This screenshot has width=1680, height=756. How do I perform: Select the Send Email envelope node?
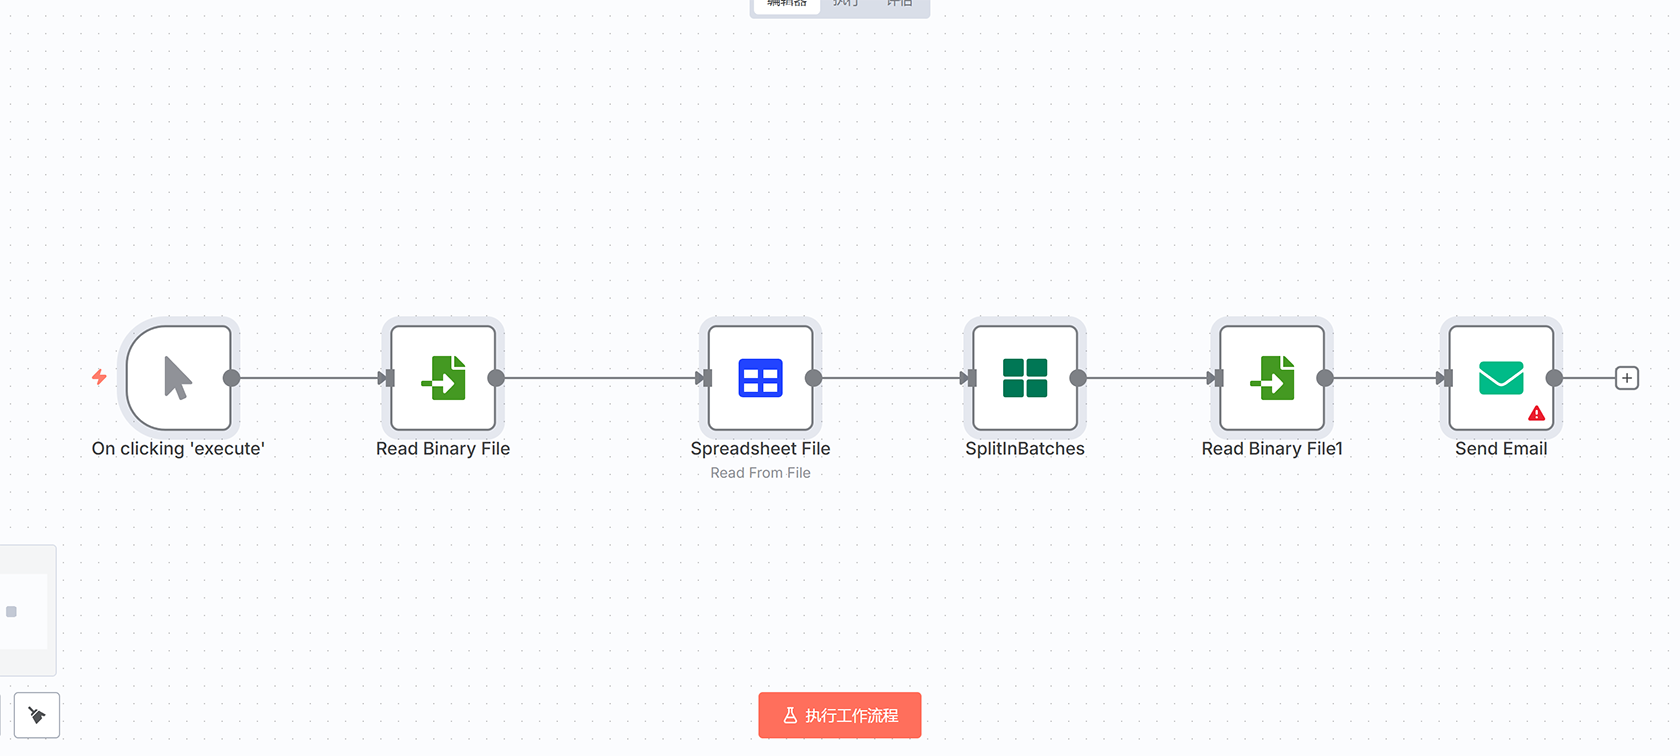(1500, 378)
